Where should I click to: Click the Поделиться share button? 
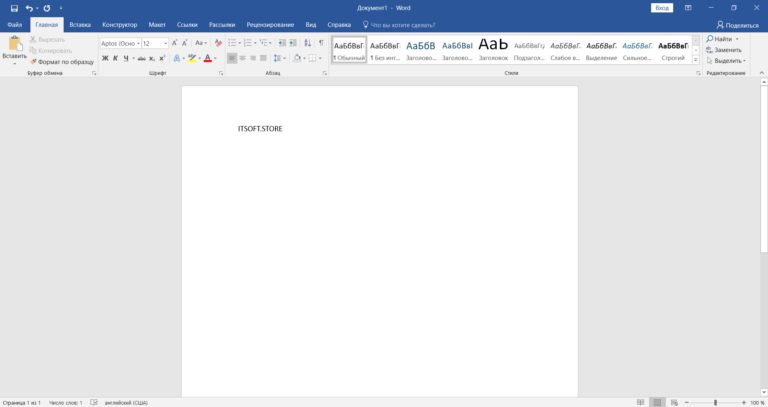[x=737, y=25]
